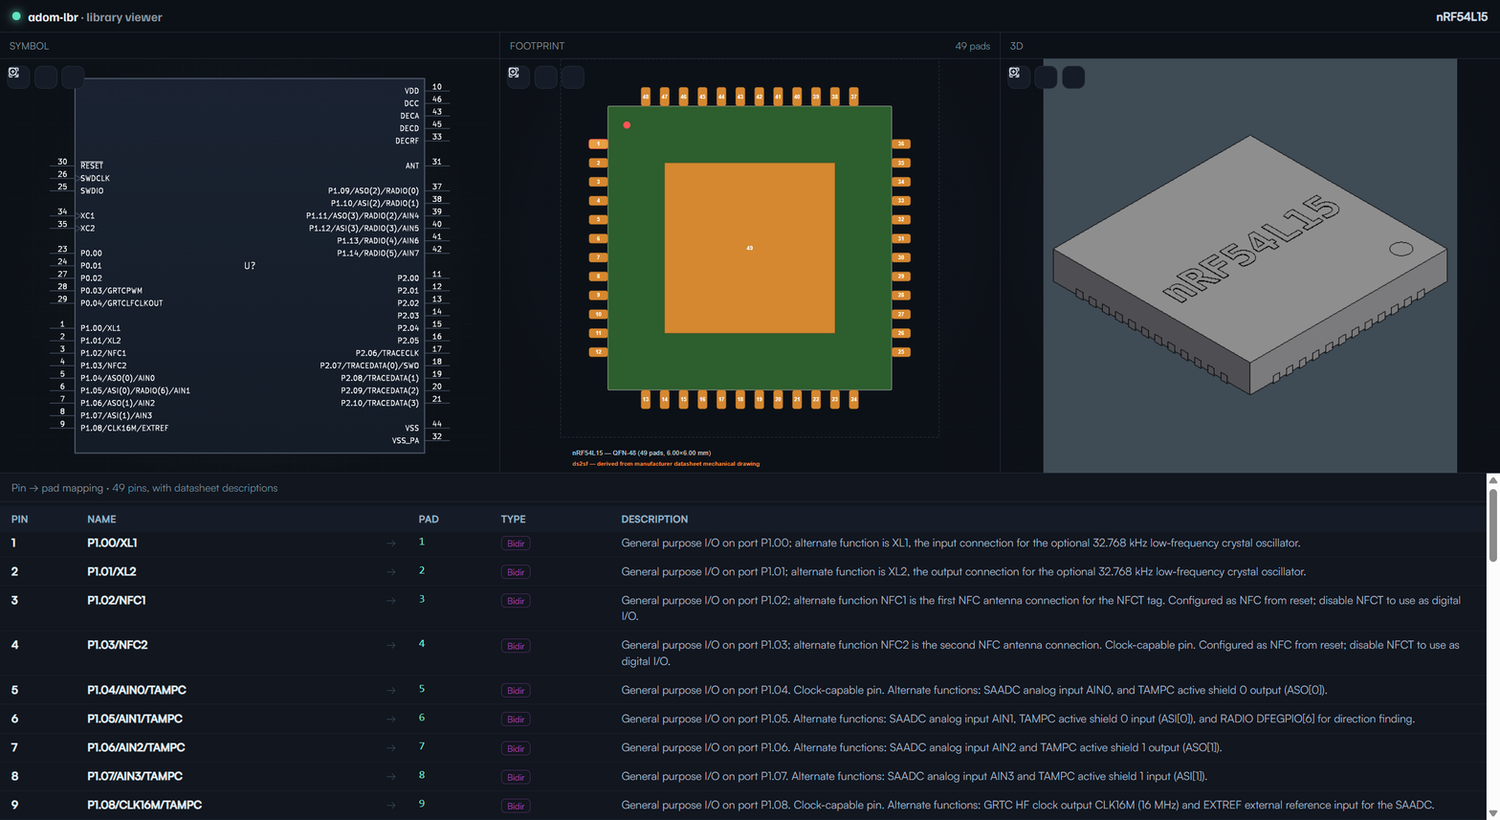Click the orange center thermal pad 49

pos(750,248)
